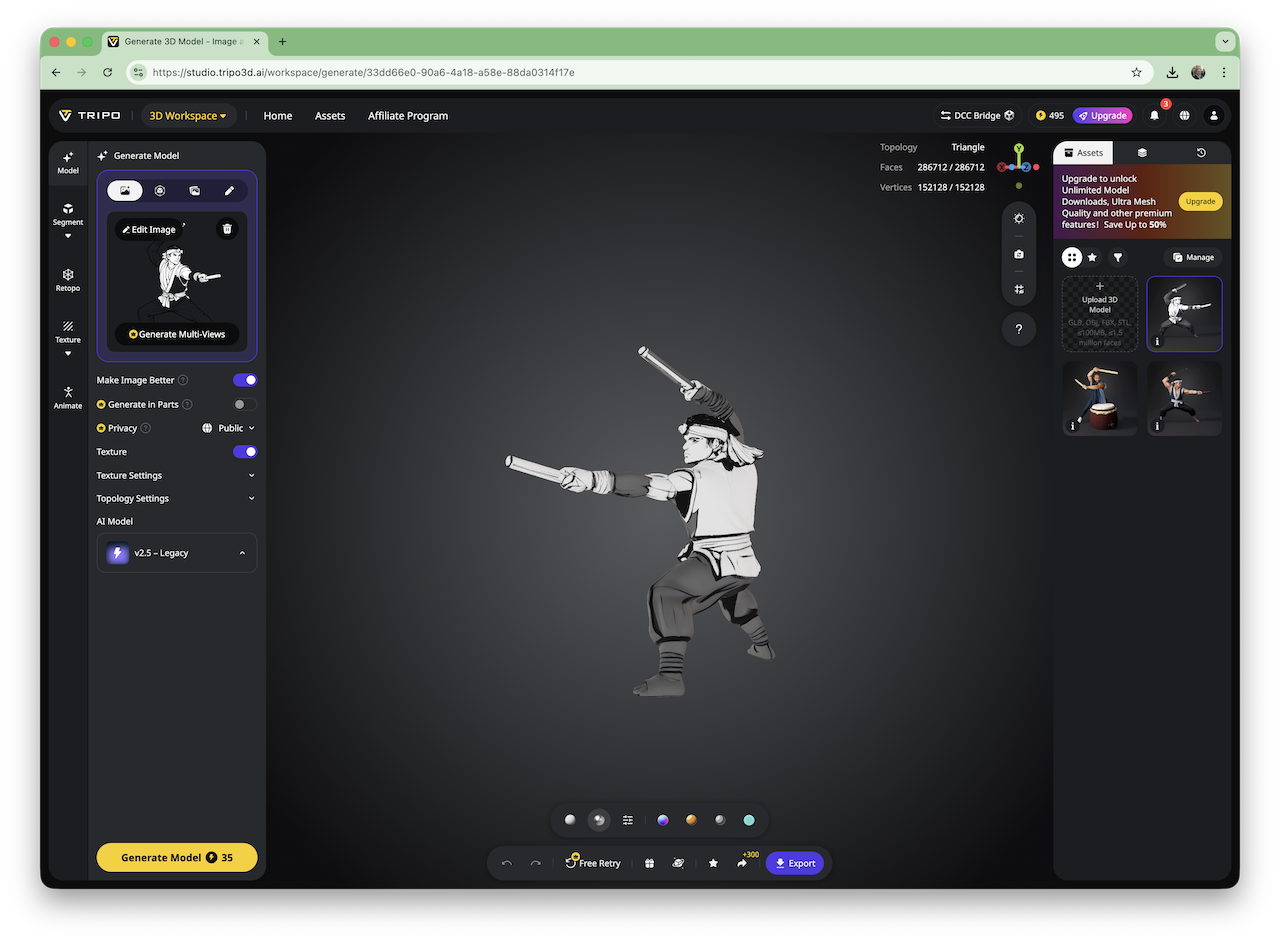The width and height of the screenshot is (1280, 942).
Task: Select the orange material color swatch
Action: click(691, 820)
